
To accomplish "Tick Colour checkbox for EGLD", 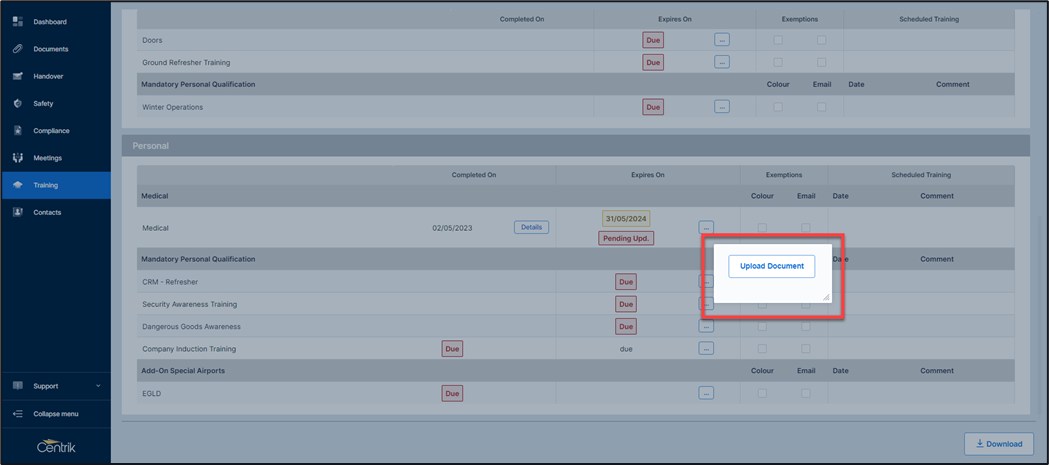I will (762, 393).
